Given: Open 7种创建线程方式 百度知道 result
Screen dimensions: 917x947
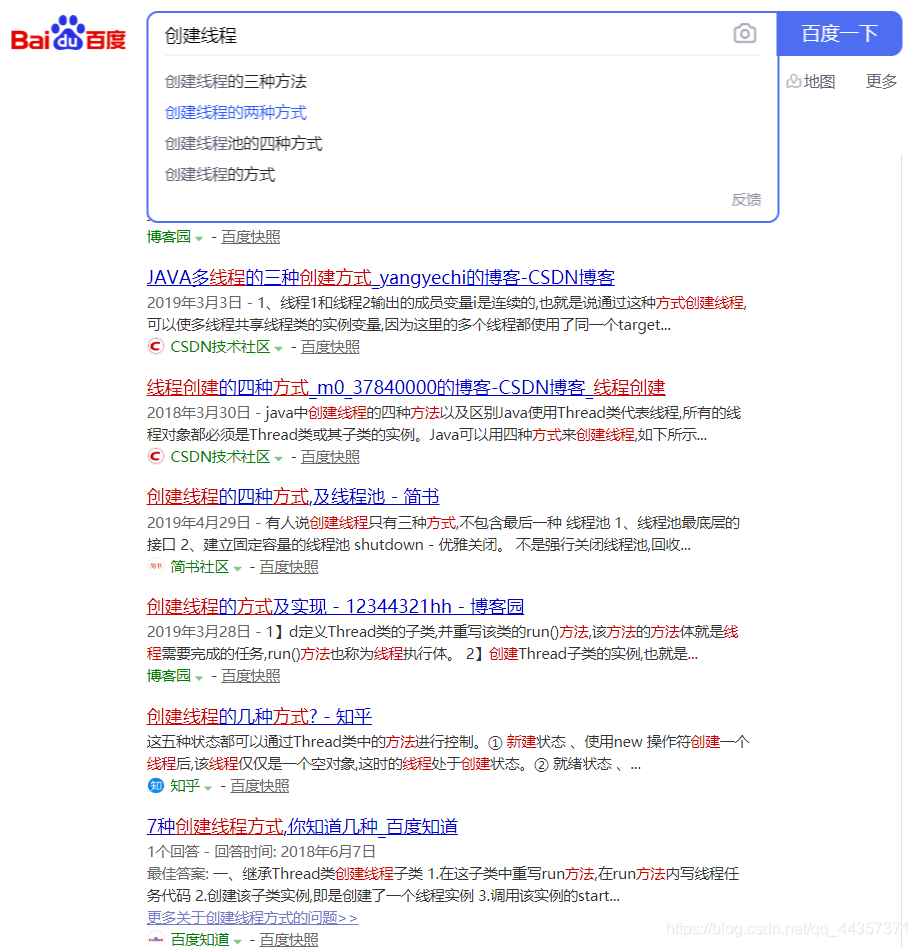Looking at the screenshot, I should 302,826.
